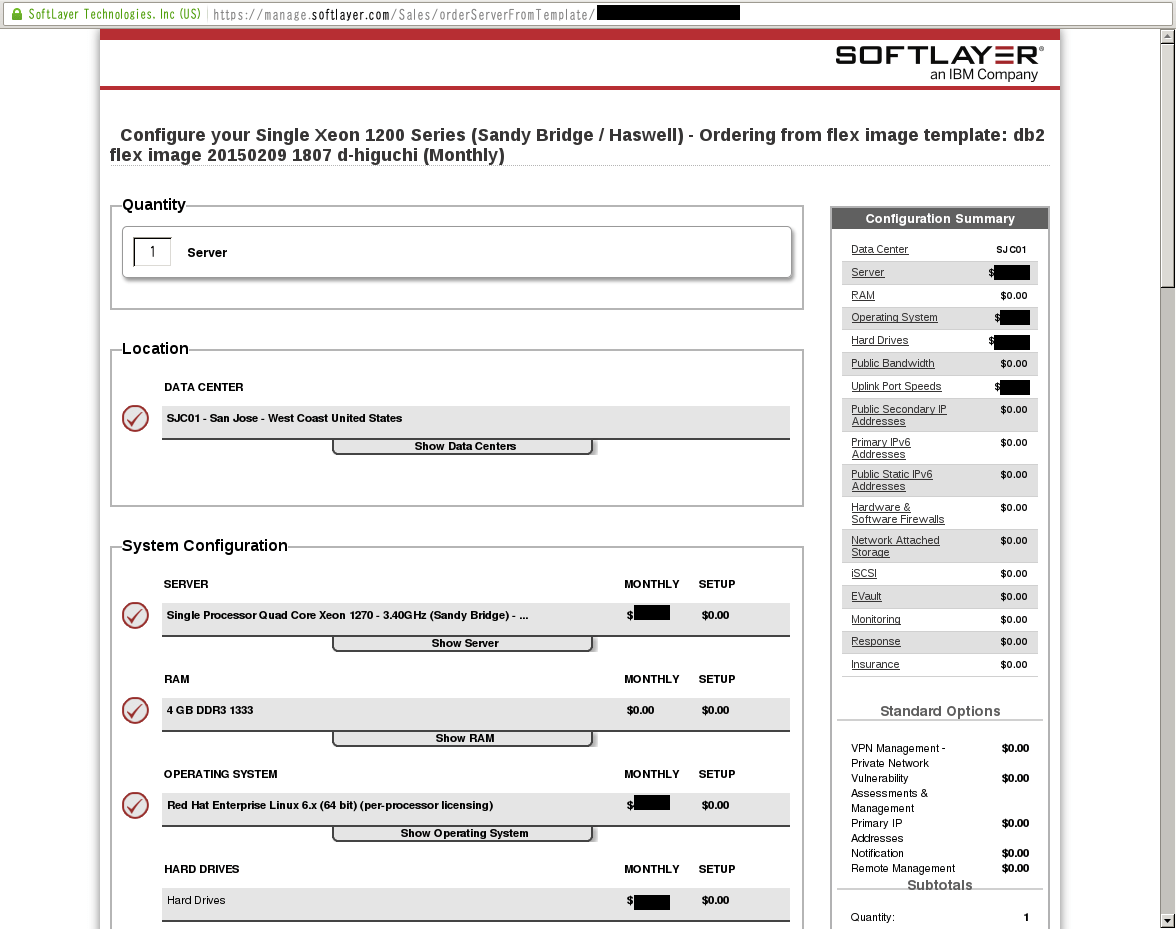Click Vulnerability Assessments & Management text

pos(890,793)
